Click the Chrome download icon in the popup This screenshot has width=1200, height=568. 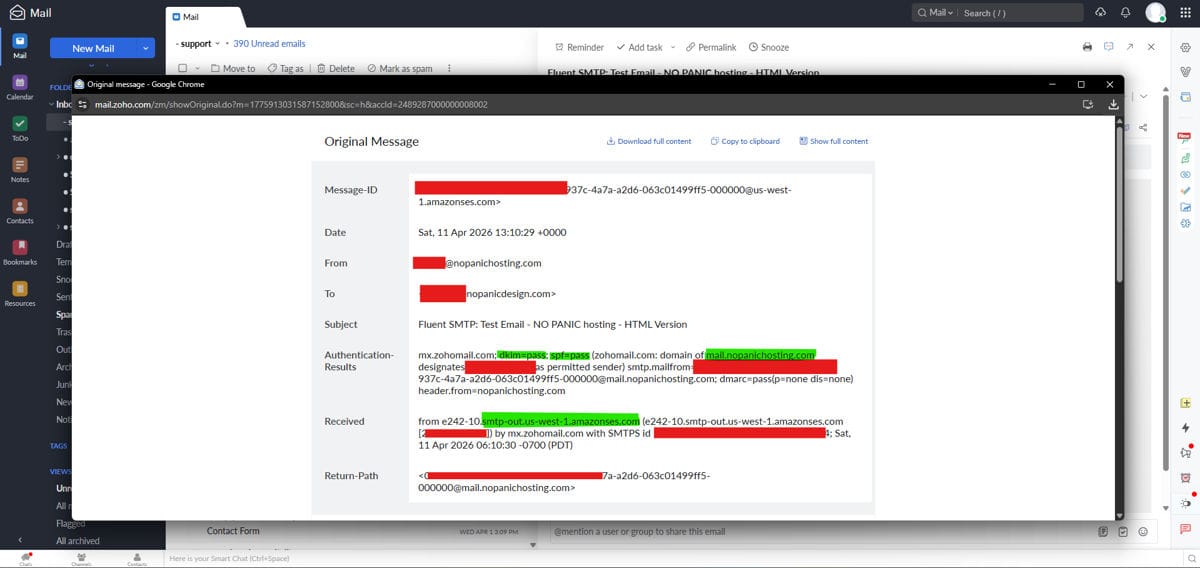1113,104
